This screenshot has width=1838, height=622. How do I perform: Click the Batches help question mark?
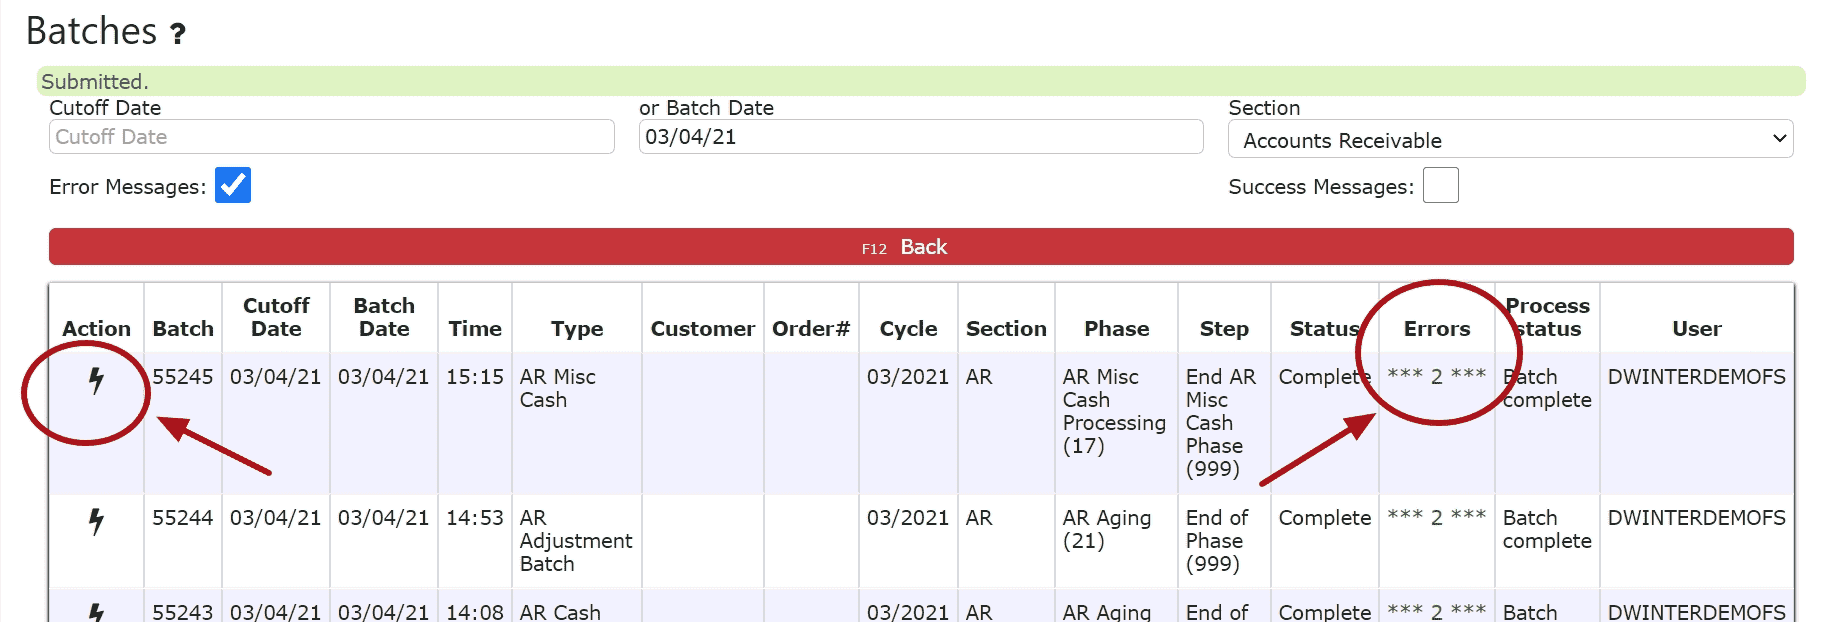click(178, 34)
